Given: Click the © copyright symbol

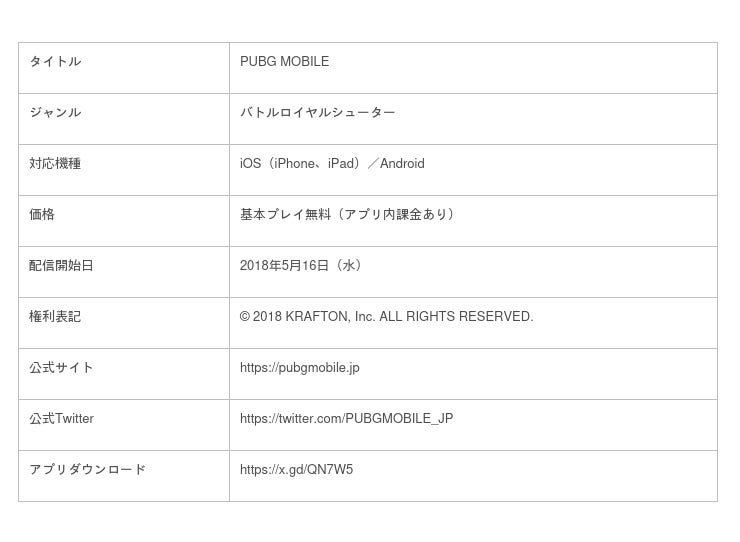Looking at the screenshot, I should click(x=245, y=317).
